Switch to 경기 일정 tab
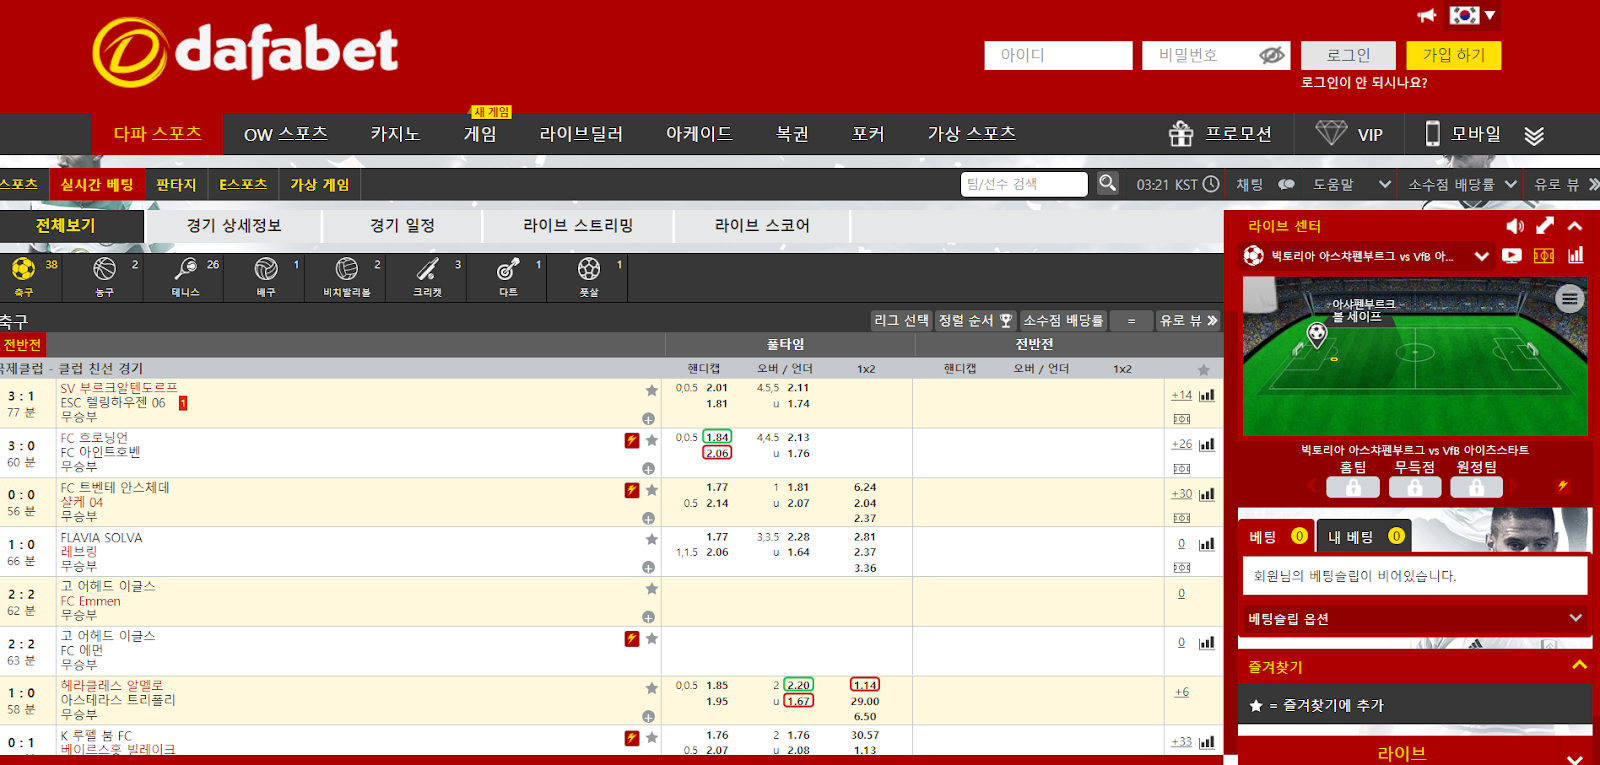Viewport: 1600px width, 765px height. click(x=402, y=226)
